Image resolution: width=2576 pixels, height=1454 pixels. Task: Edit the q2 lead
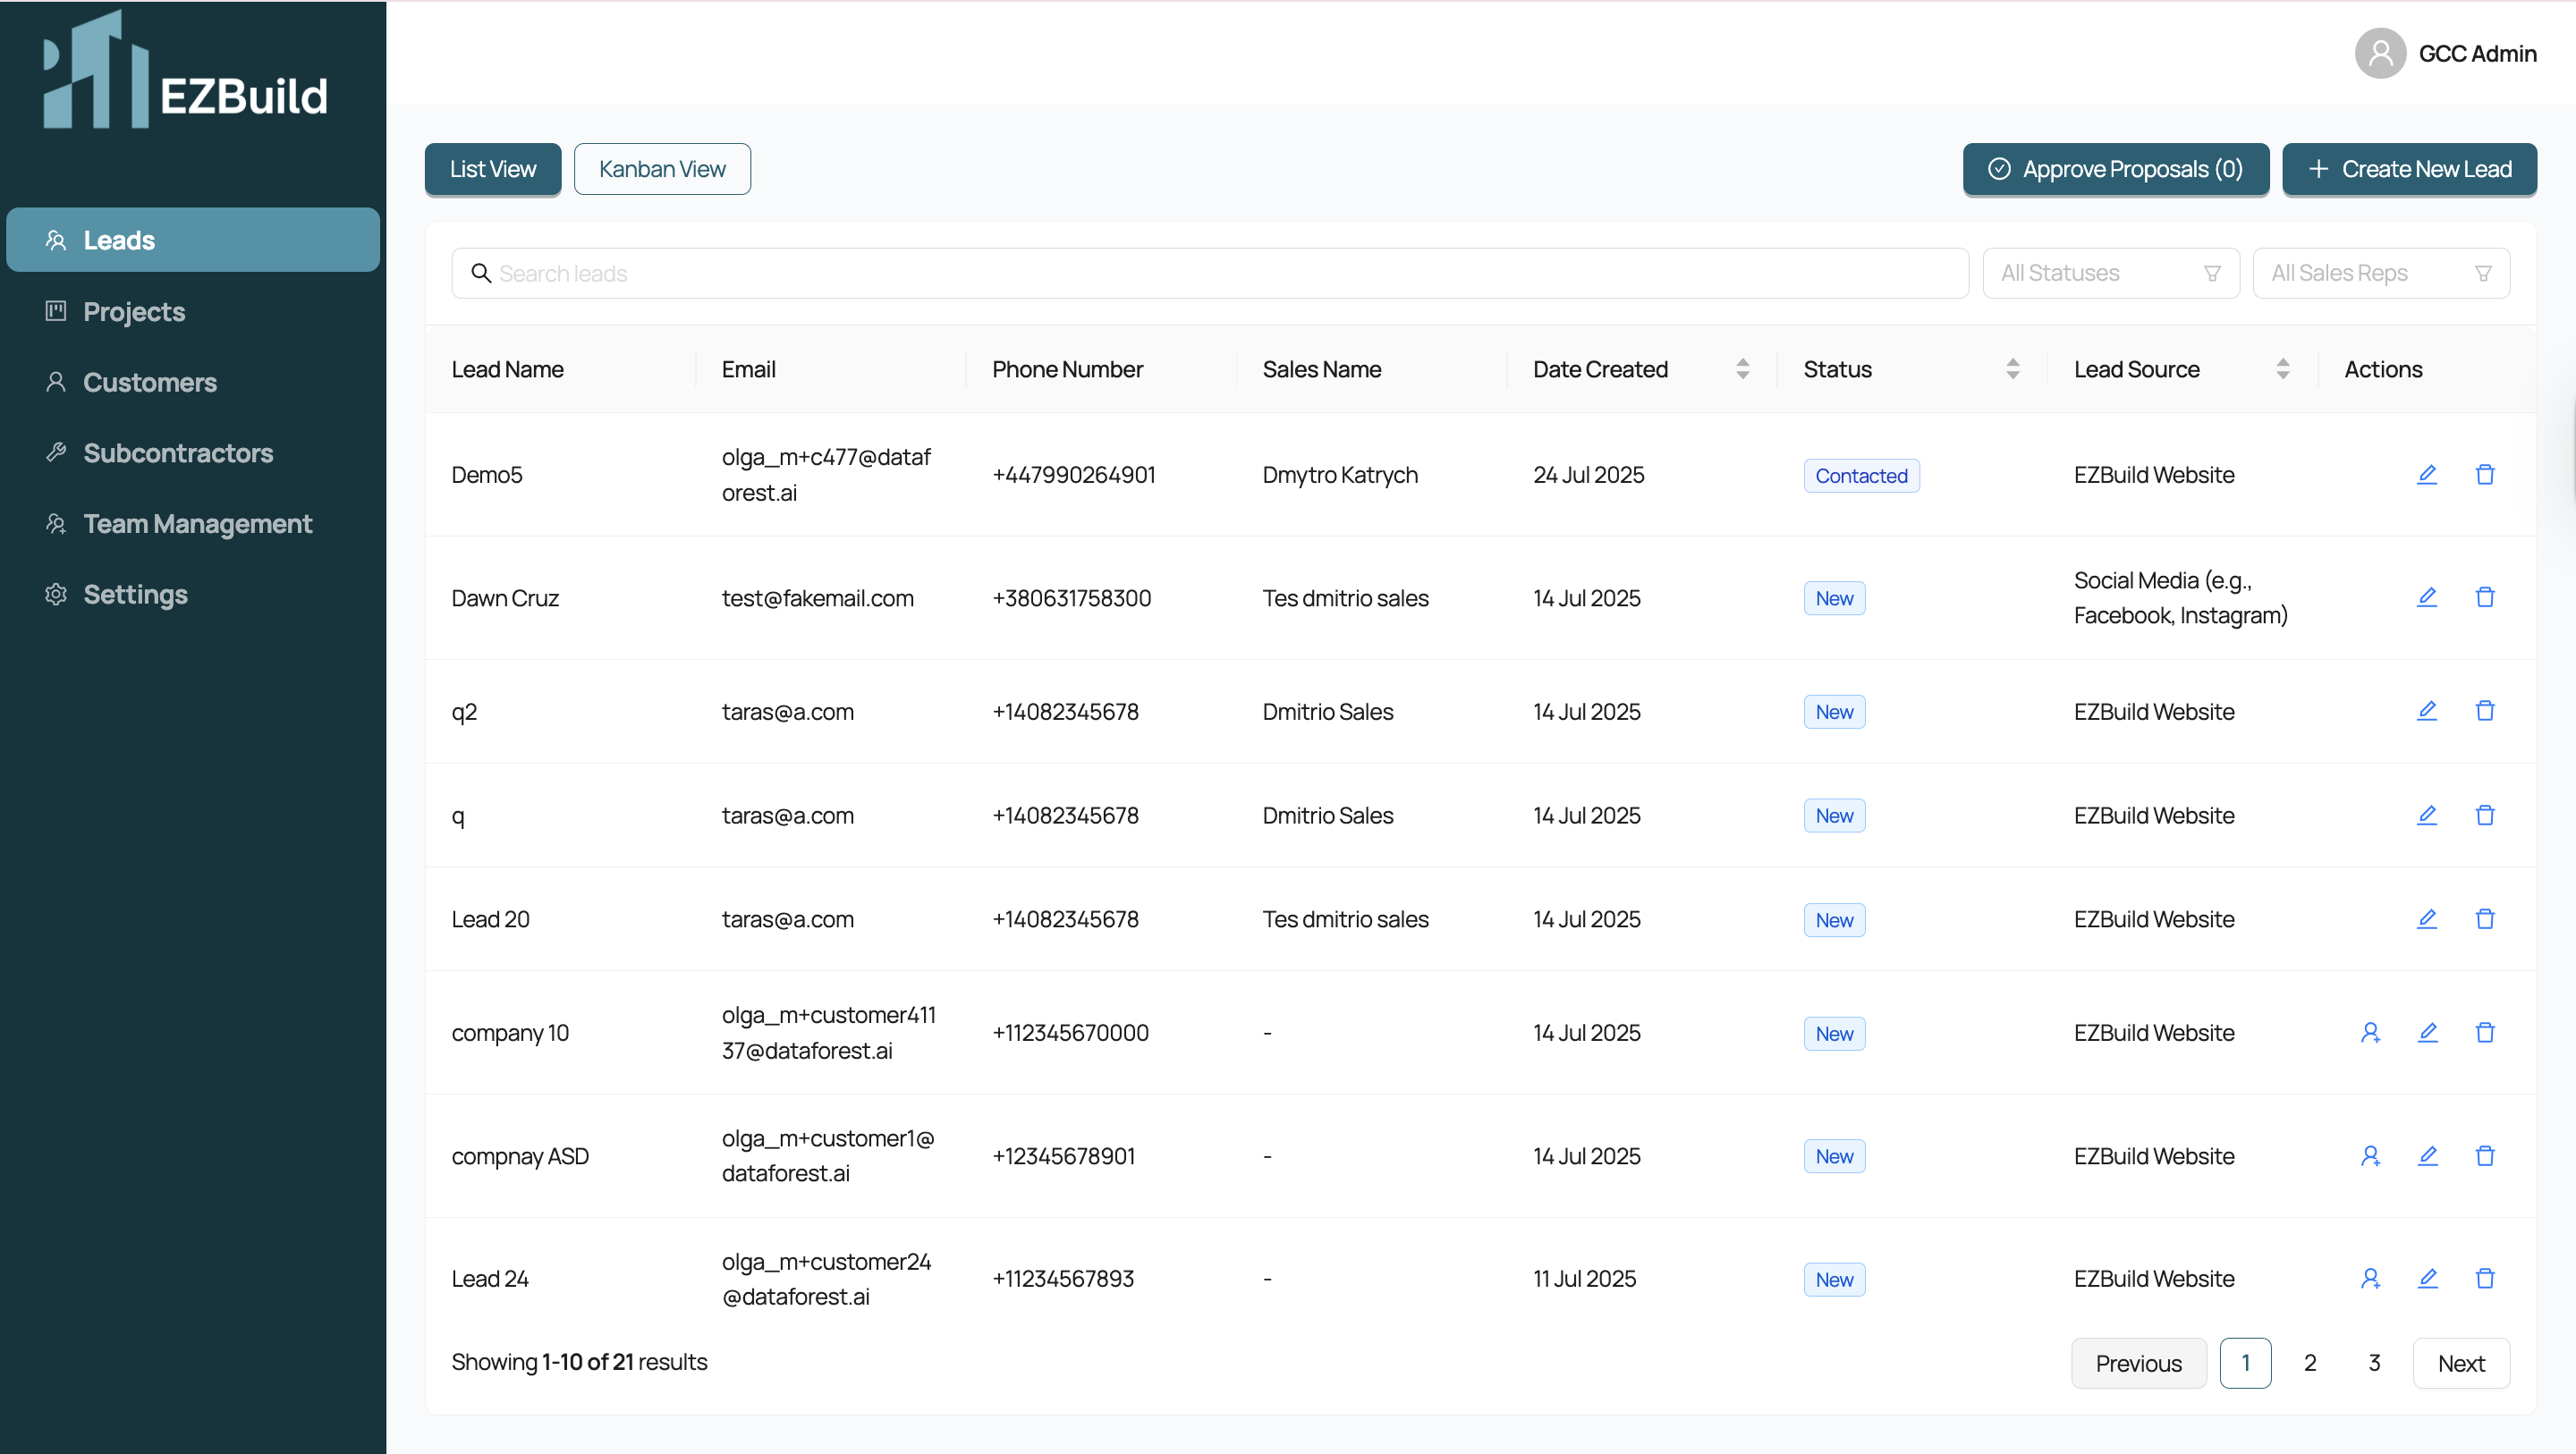tap(2427, 711)
